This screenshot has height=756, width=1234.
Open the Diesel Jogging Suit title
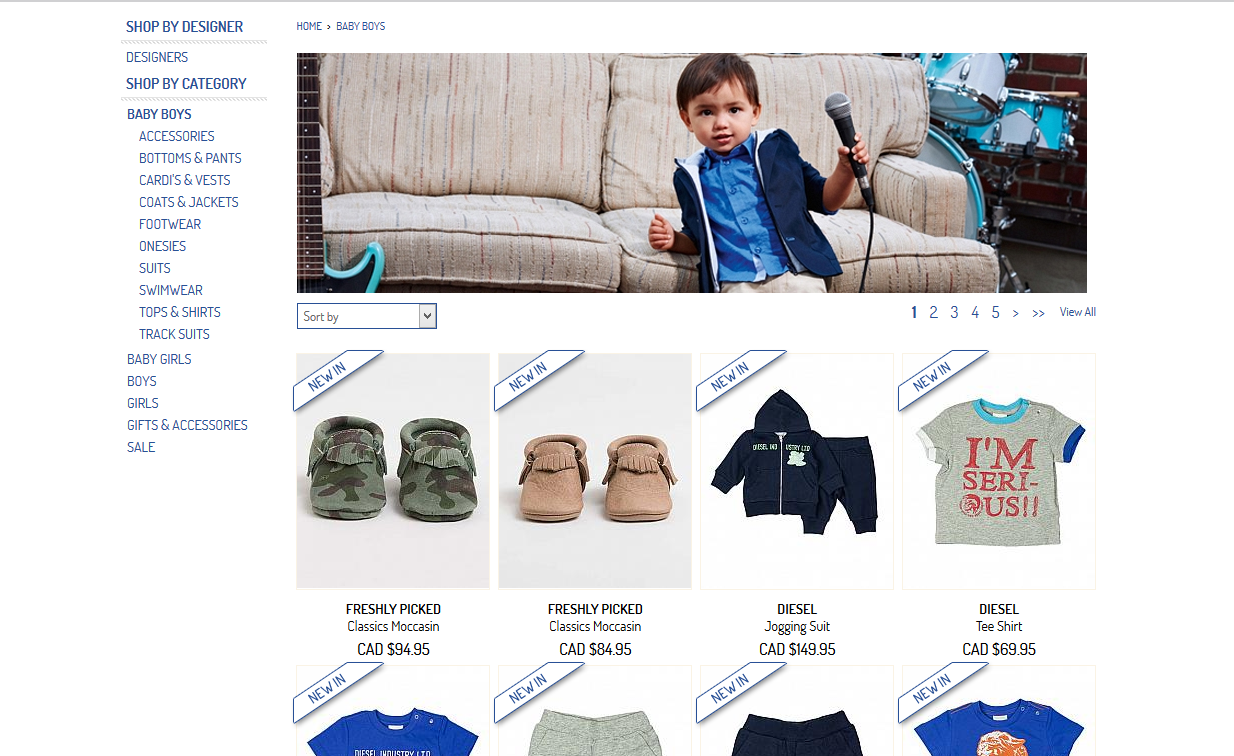(x=797, y=627)
